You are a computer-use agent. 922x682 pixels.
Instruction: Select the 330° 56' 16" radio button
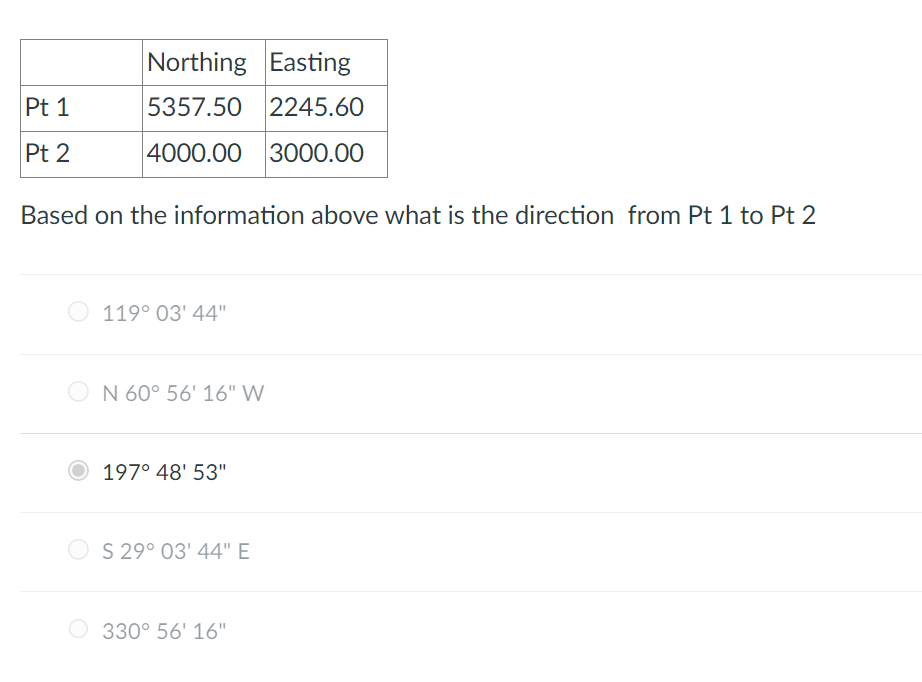78,629
